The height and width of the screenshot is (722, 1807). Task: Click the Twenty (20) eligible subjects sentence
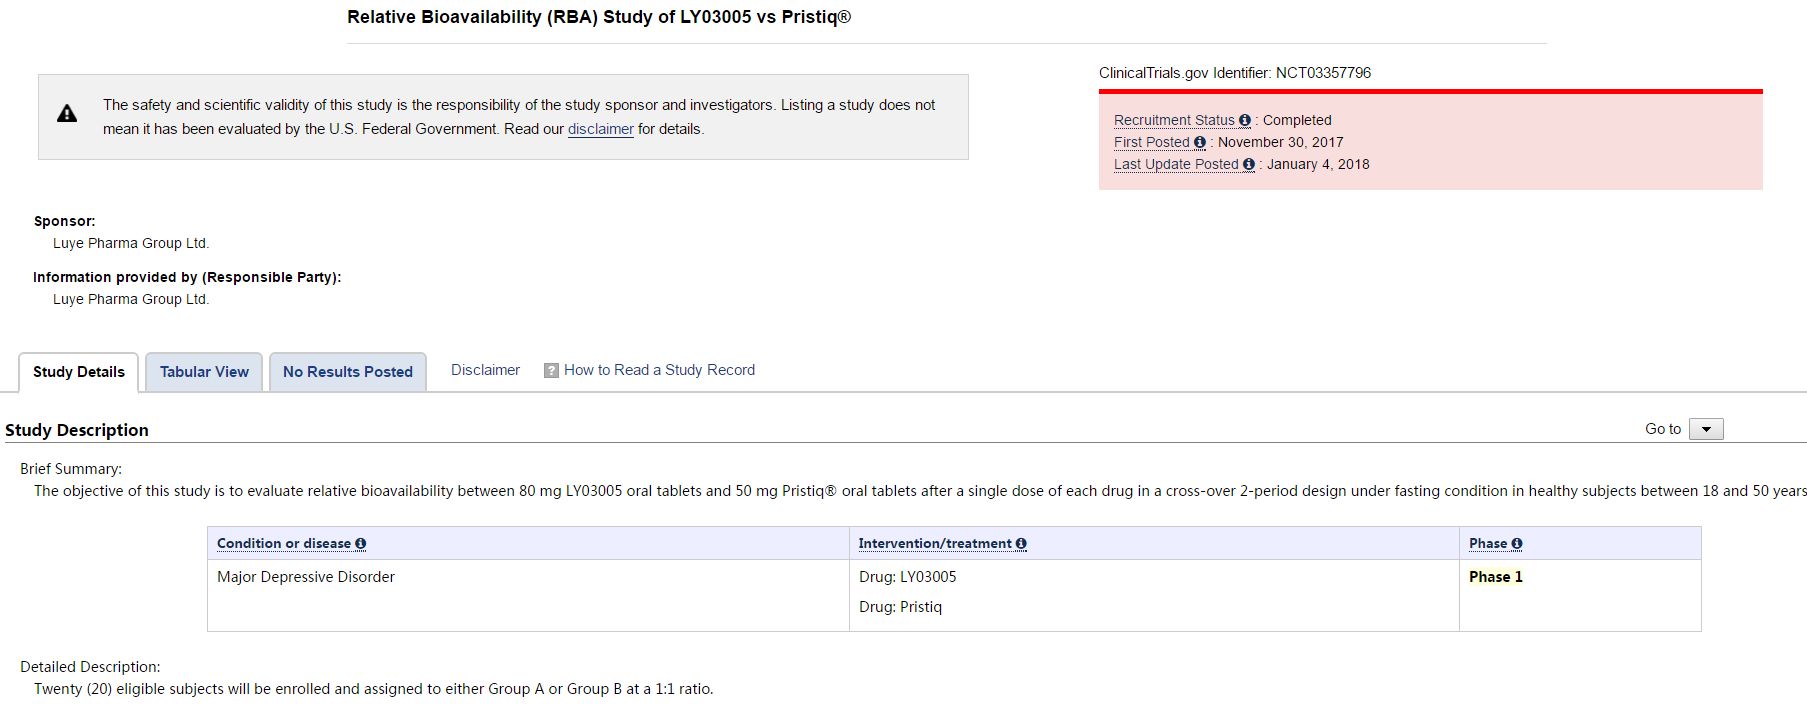click(374, 689)
